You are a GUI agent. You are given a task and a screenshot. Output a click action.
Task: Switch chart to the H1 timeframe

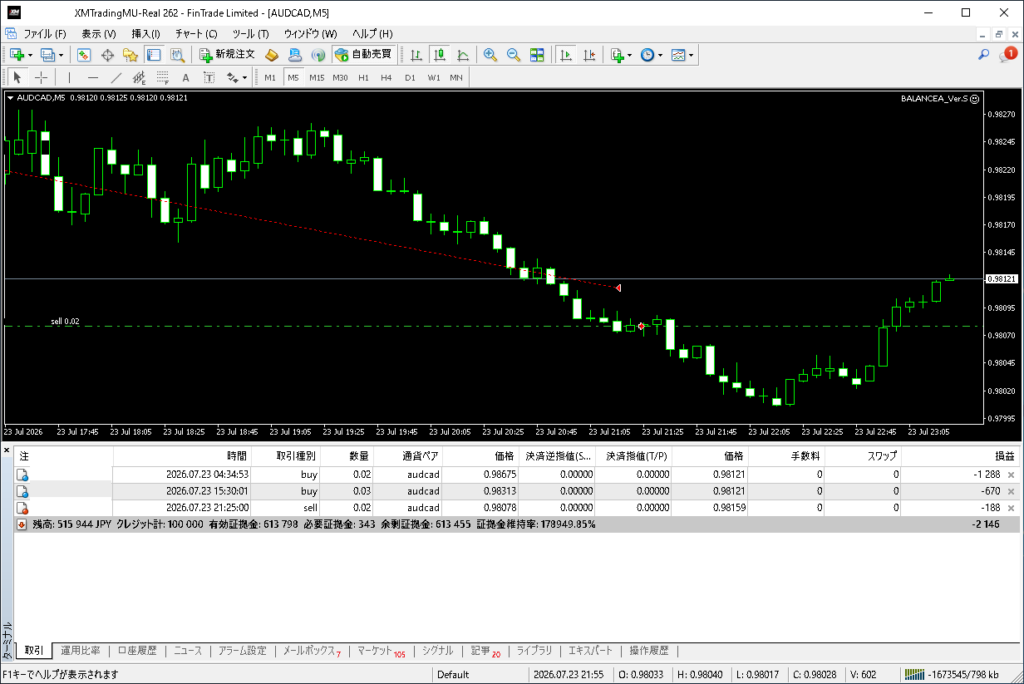click(x=364, y=78)
